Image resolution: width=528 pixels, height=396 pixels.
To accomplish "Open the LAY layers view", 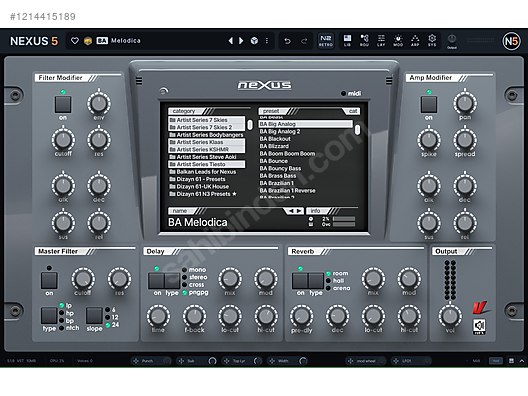I will [381, 40].
